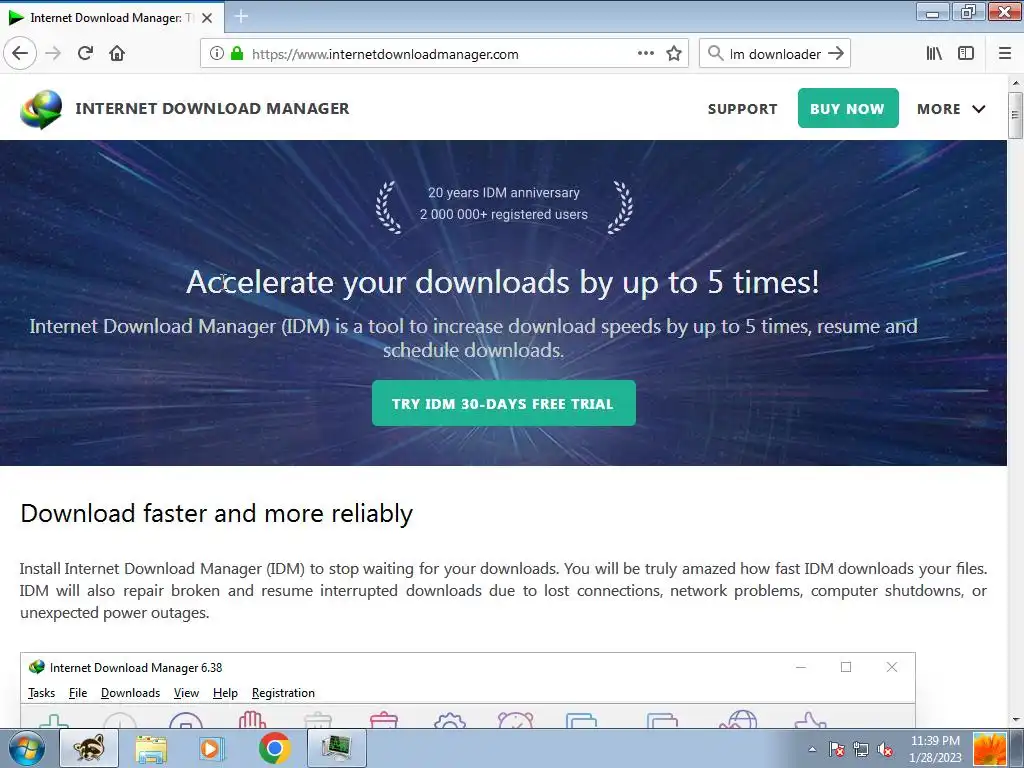Click '20 years IDM anniversary' text
Screen dimensions: 1024x768
504,193
